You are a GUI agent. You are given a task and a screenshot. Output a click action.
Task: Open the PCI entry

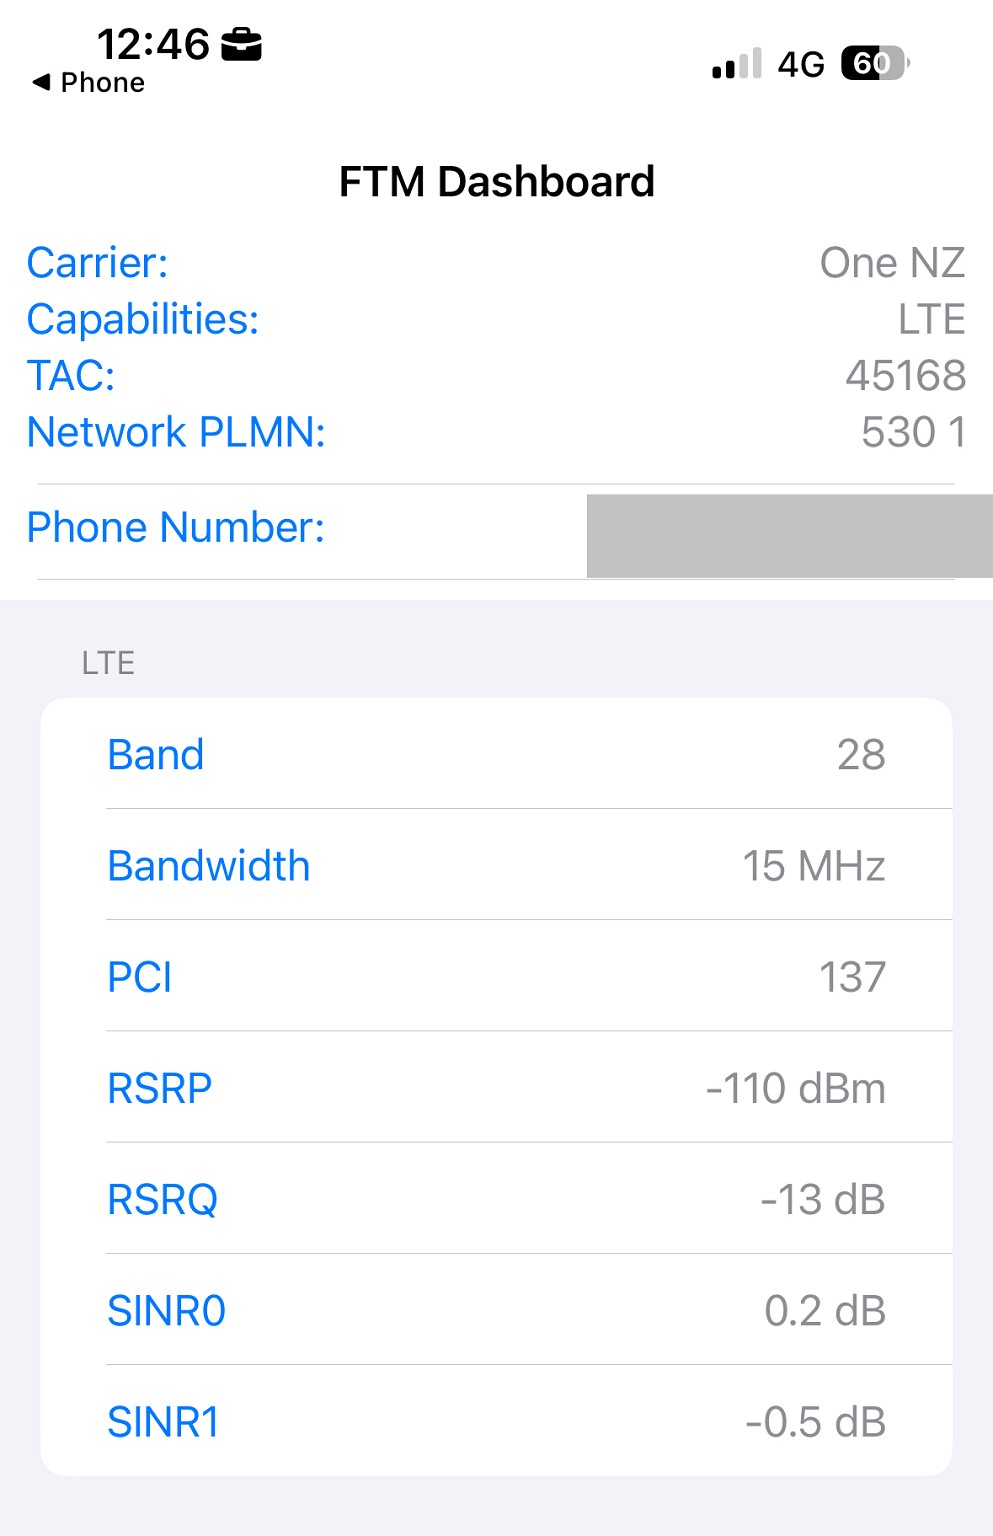(496, 977)
